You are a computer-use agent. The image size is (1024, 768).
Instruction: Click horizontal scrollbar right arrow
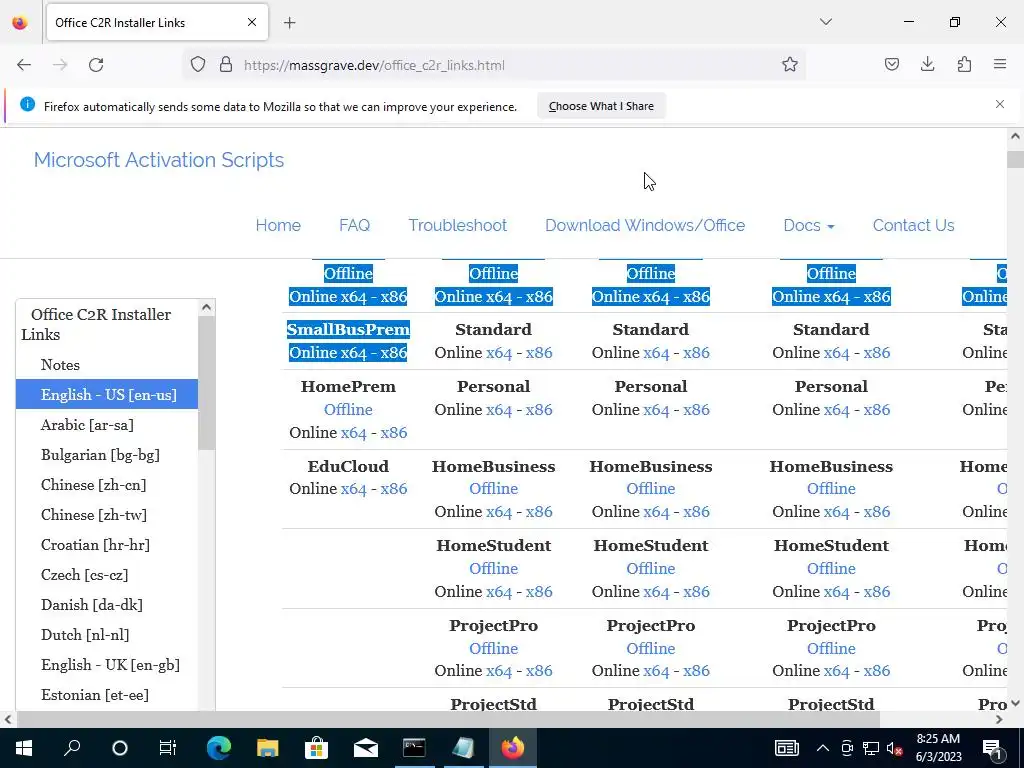pos(999,719)
